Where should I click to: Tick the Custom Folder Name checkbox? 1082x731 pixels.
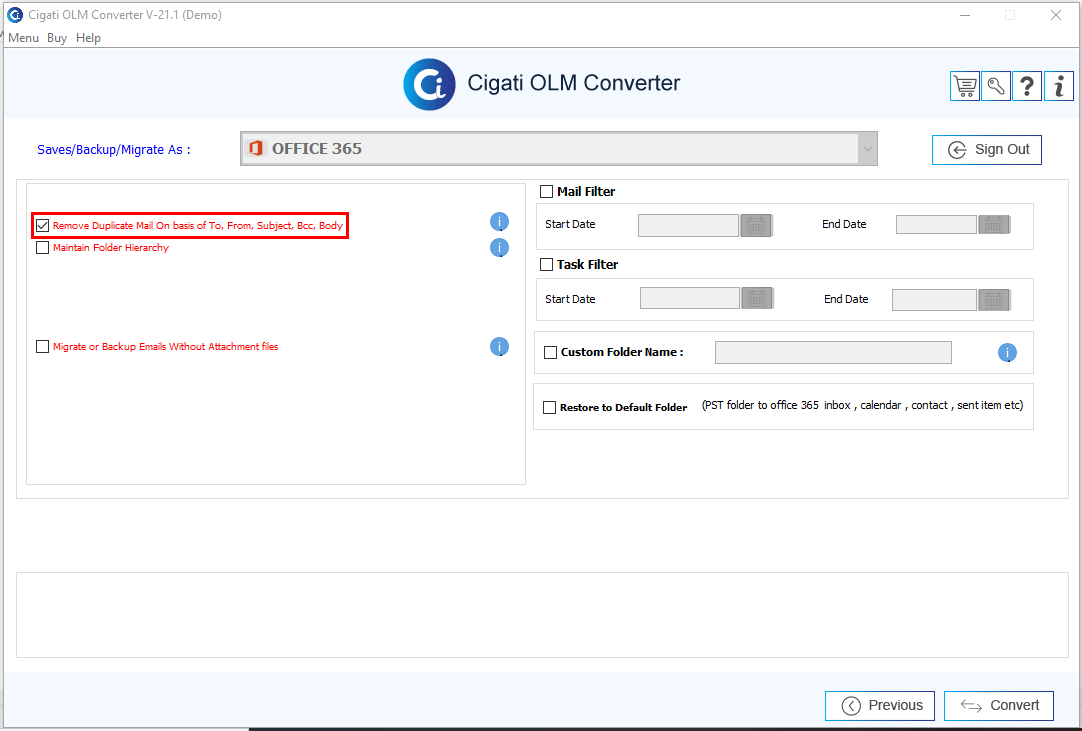click(x=551, y=352)
